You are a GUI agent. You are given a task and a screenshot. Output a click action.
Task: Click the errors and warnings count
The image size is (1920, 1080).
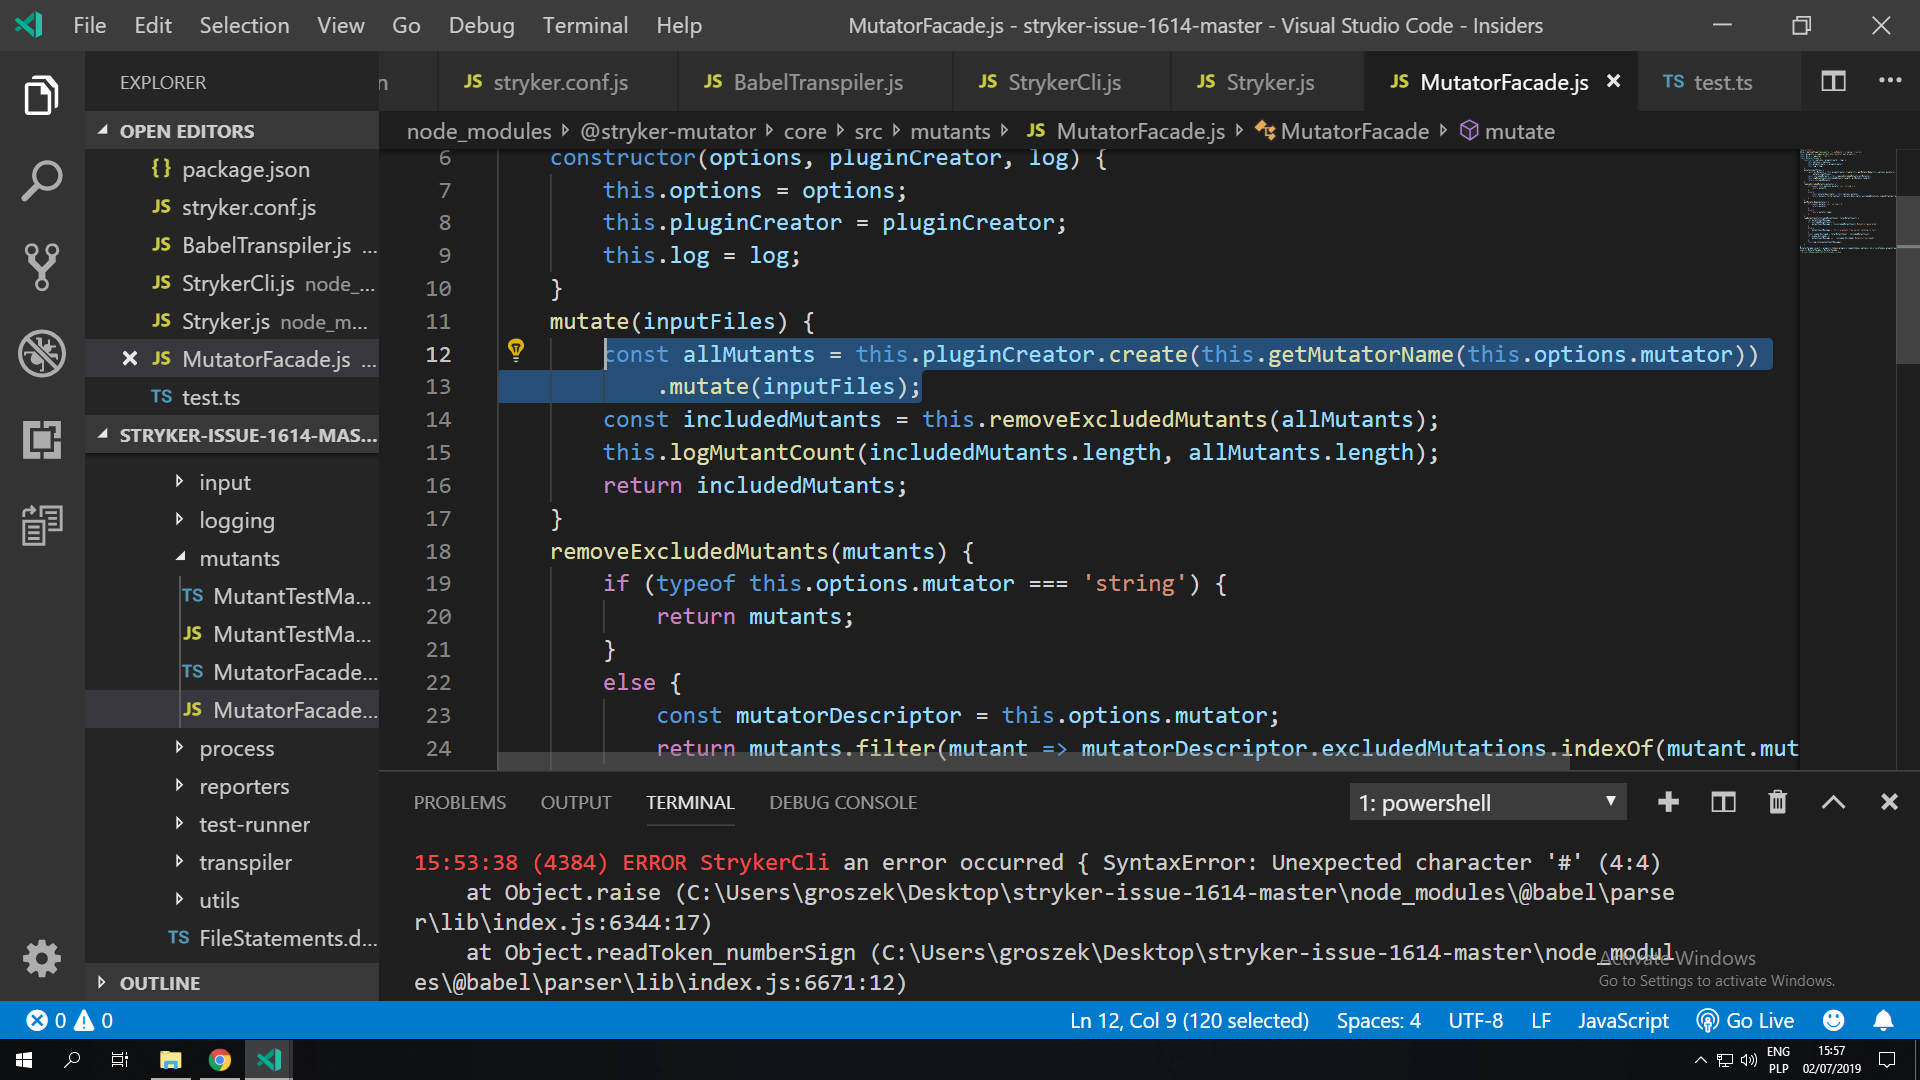click(x=70, y=1020)
